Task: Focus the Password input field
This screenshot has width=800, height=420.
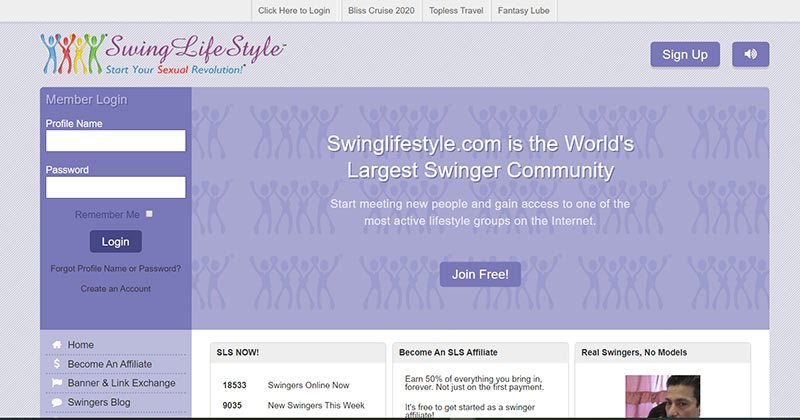Action: point(116,187)
